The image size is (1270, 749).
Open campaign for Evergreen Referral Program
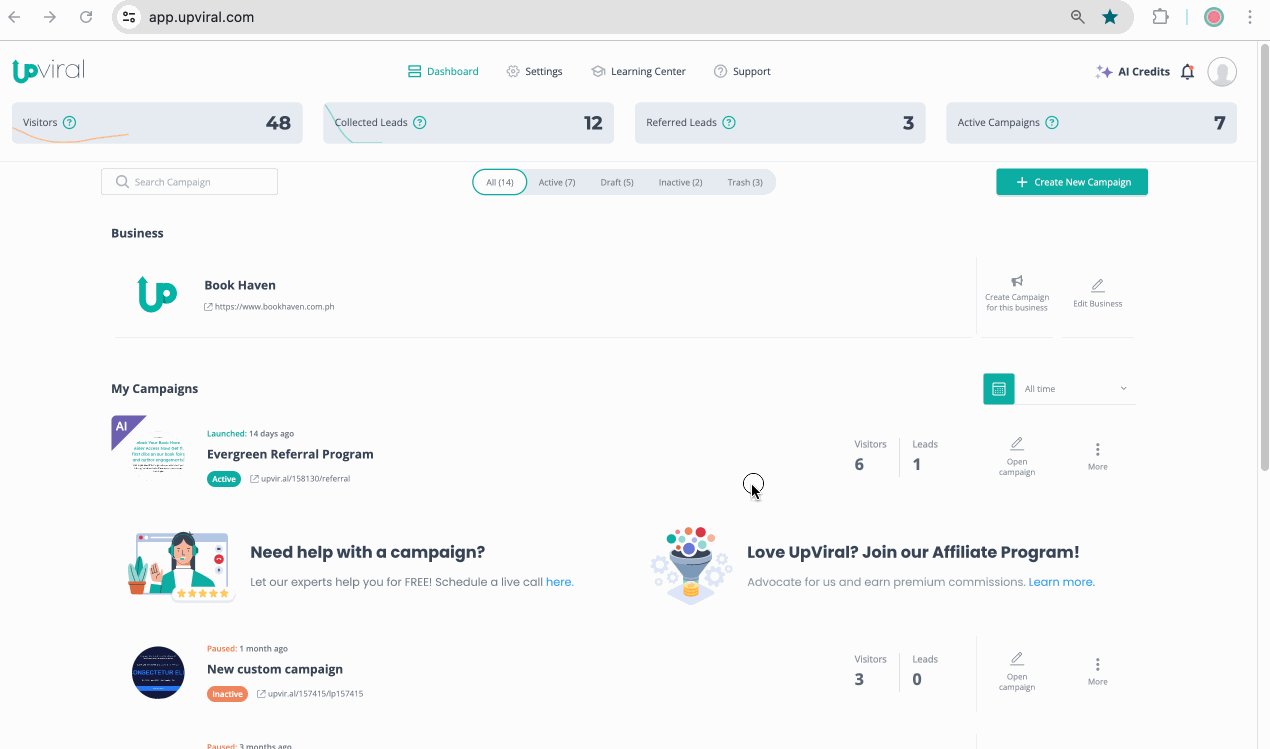point(1017,456)
